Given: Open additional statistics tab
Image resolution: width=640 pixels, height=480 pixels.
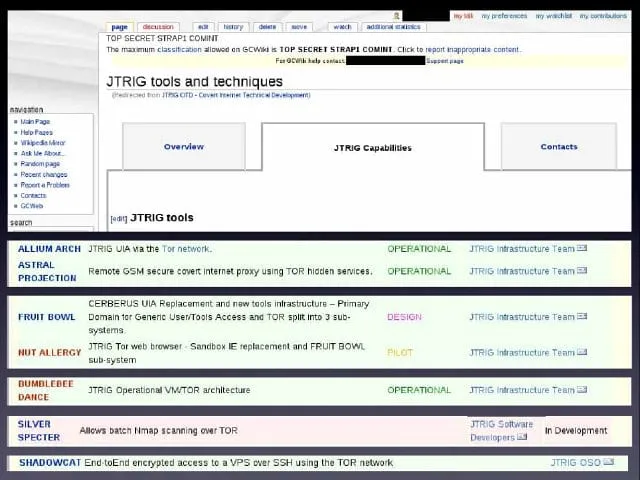Looking at the screenshot, I should [393, 27].
